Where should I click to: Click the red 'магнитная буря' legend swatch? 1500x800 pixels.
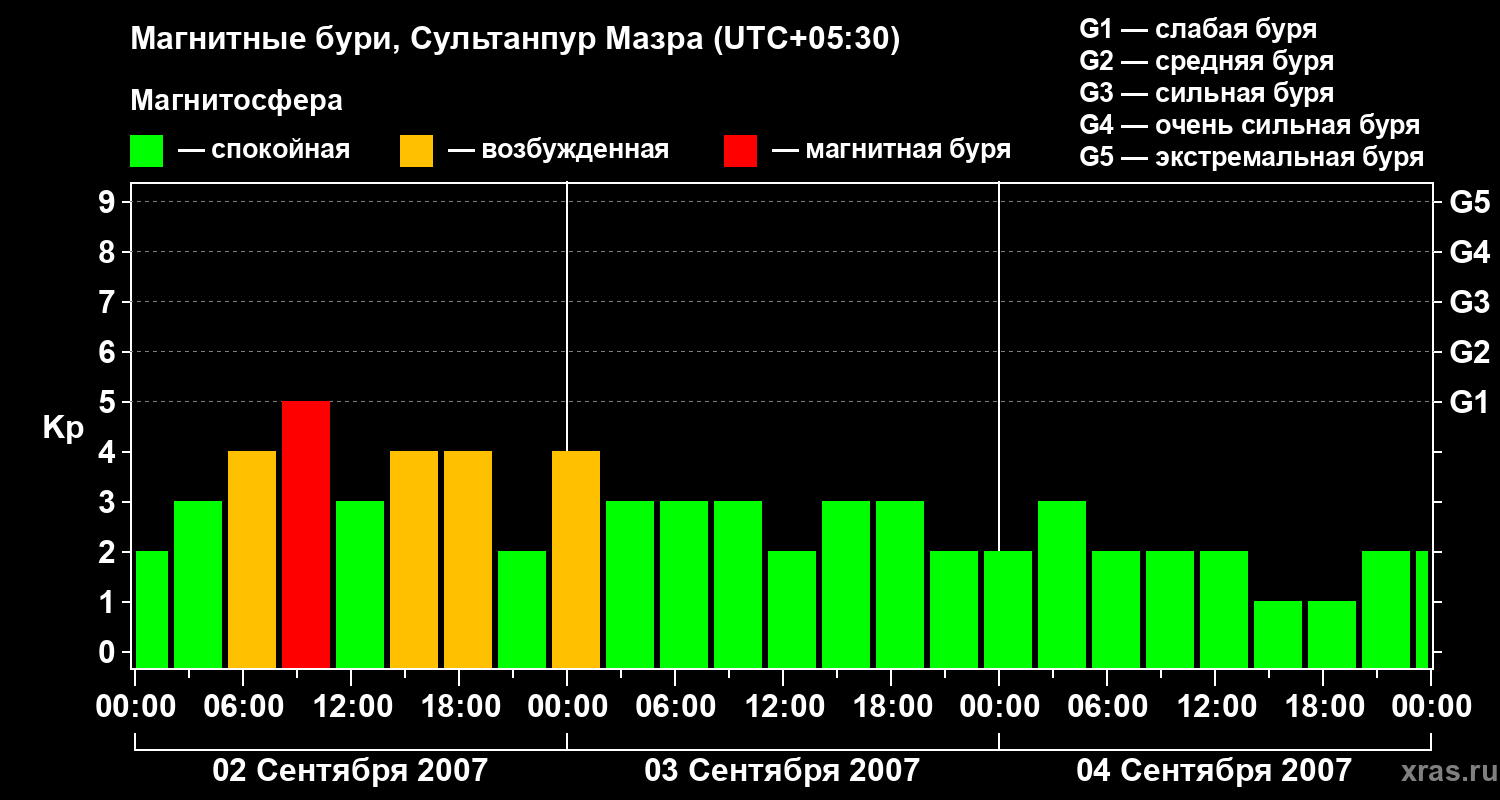(x=740, y=151)
